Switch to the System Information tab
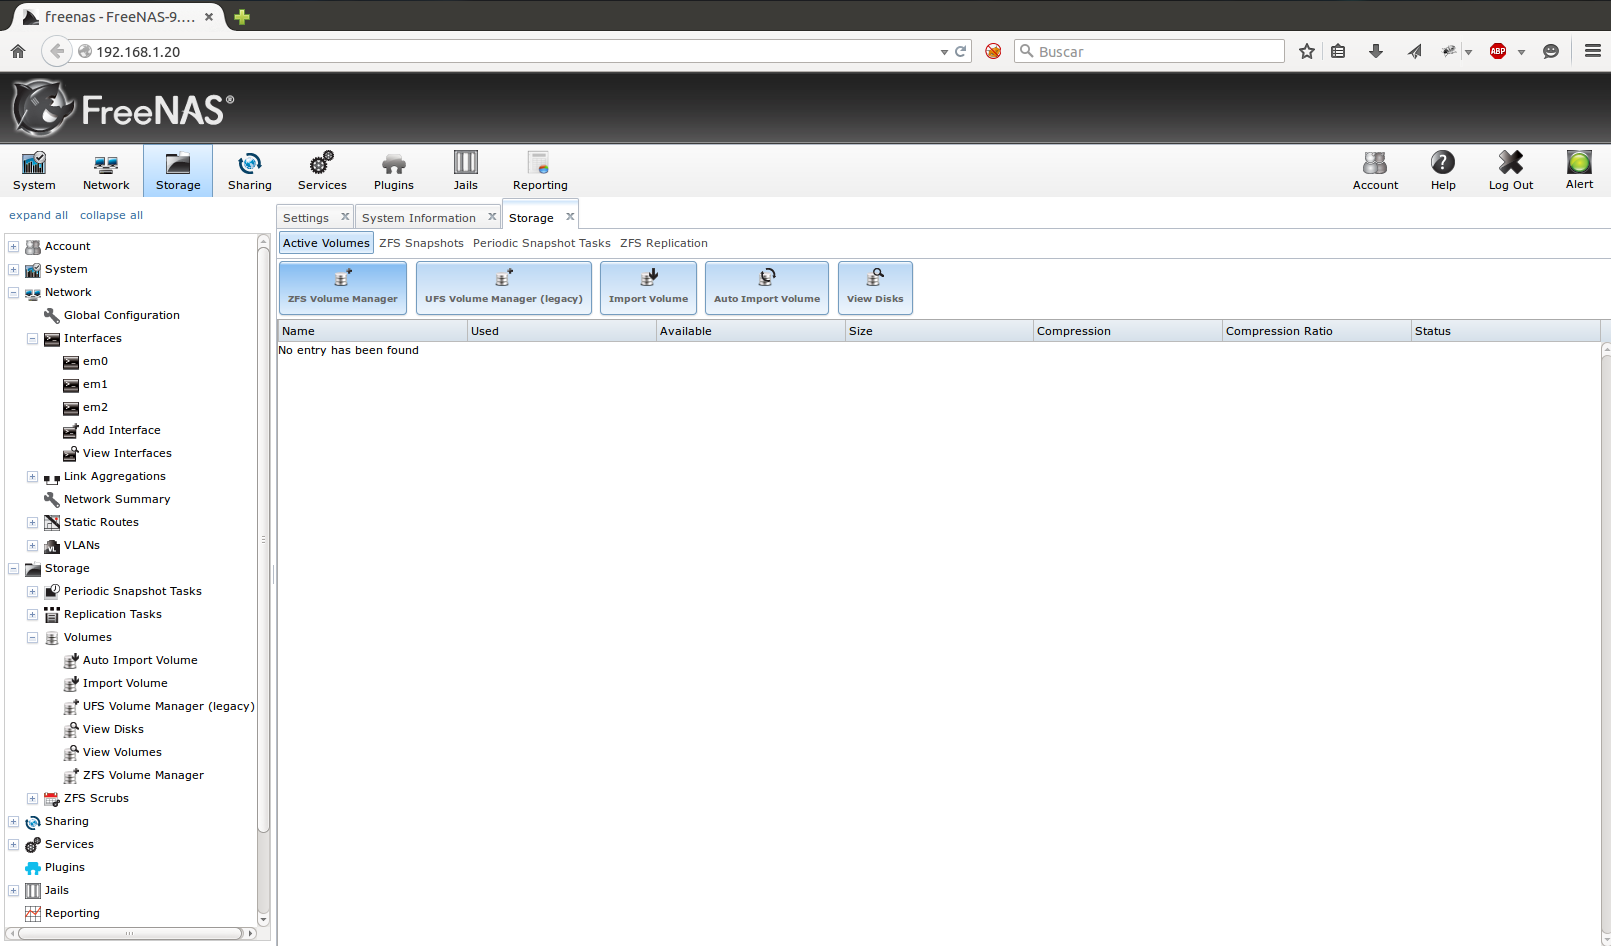 coord(419,217)
